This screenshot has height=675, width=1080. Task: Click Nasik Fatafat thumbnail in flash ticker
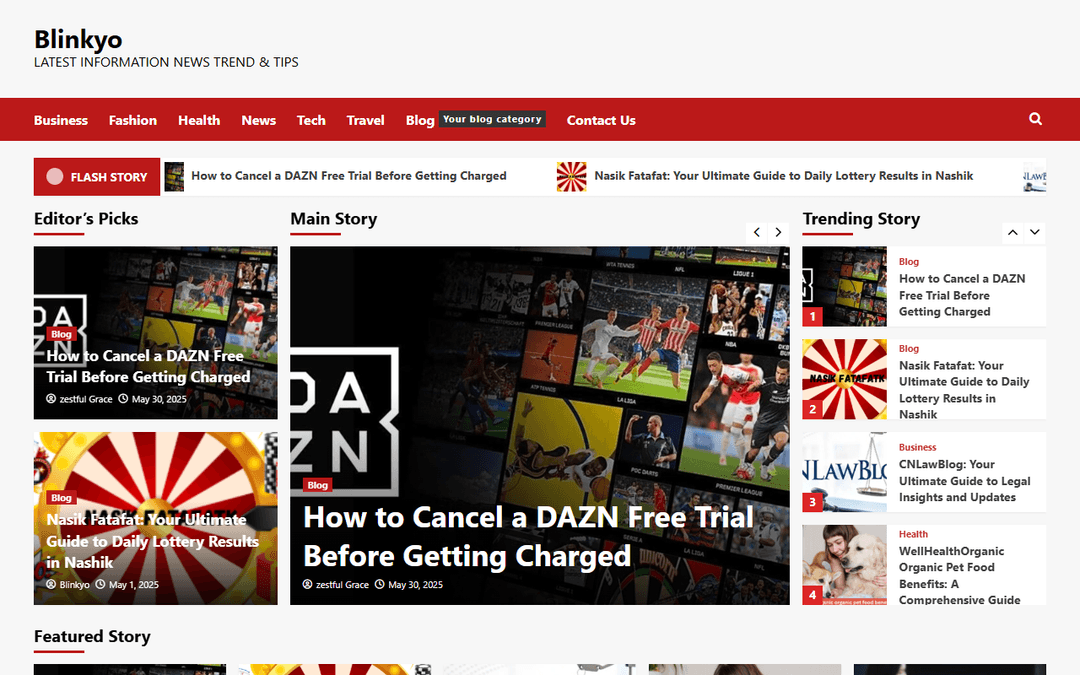(572, 176)
